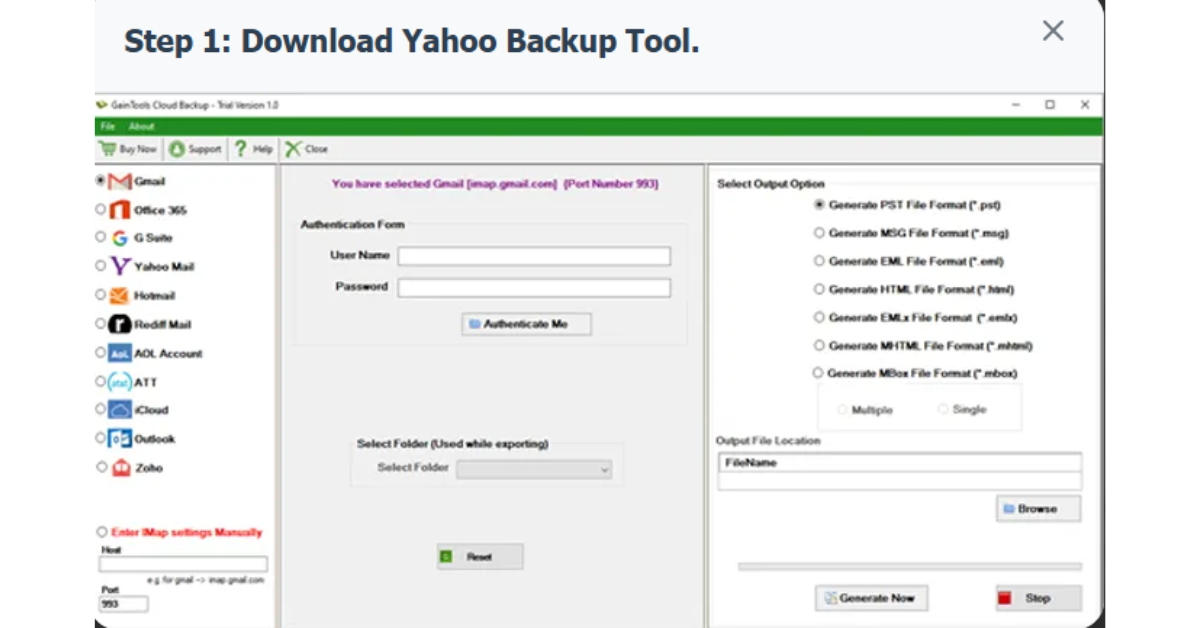
Task: Maximize the GainTools Cloud Backup window
Action: (1050, 104)
